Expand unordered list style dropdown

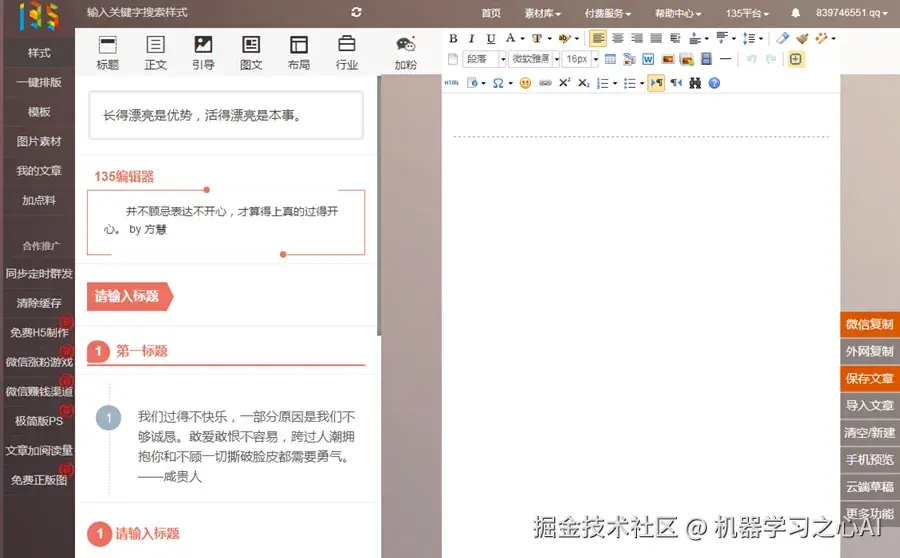coord(642,84)
